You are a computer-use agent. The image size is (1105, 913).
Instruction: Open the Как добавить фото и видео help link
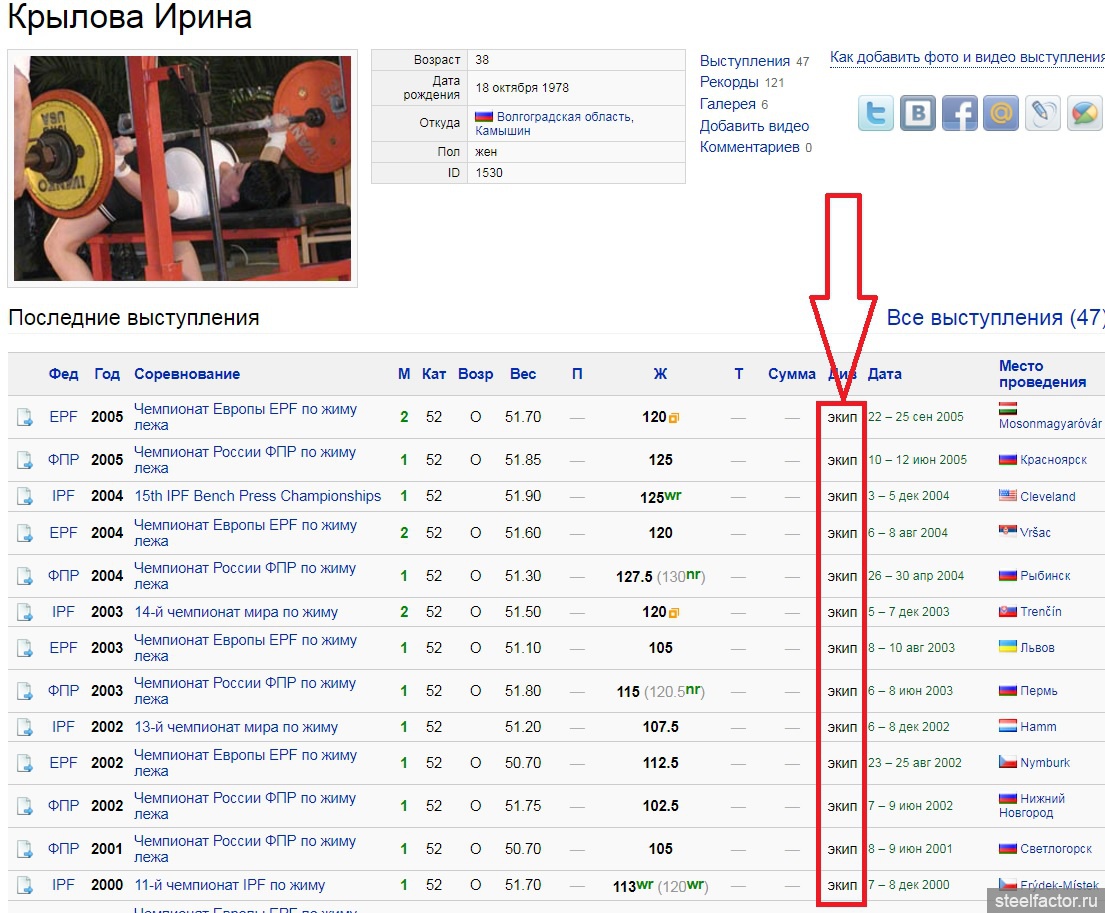(966, 57)
